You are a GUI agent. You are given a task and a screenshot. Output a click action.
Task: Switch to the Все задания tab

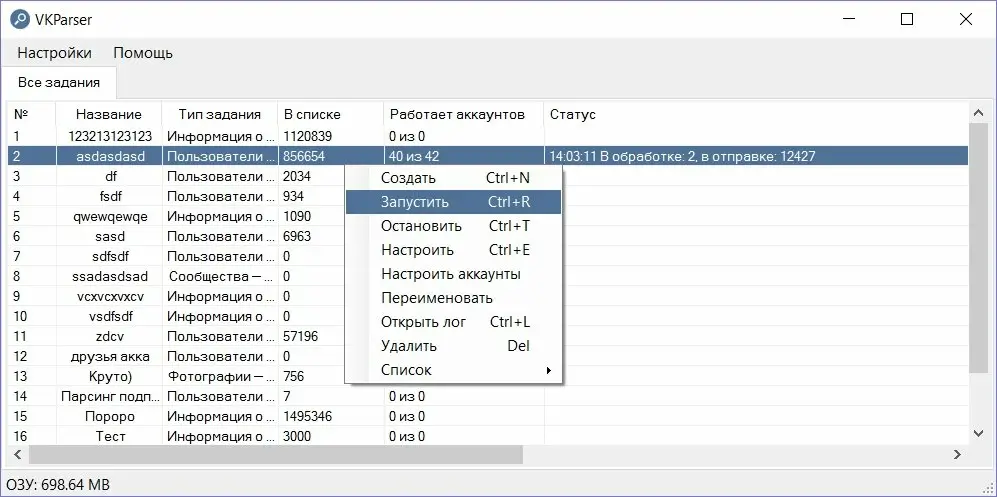tap(59, 83)
